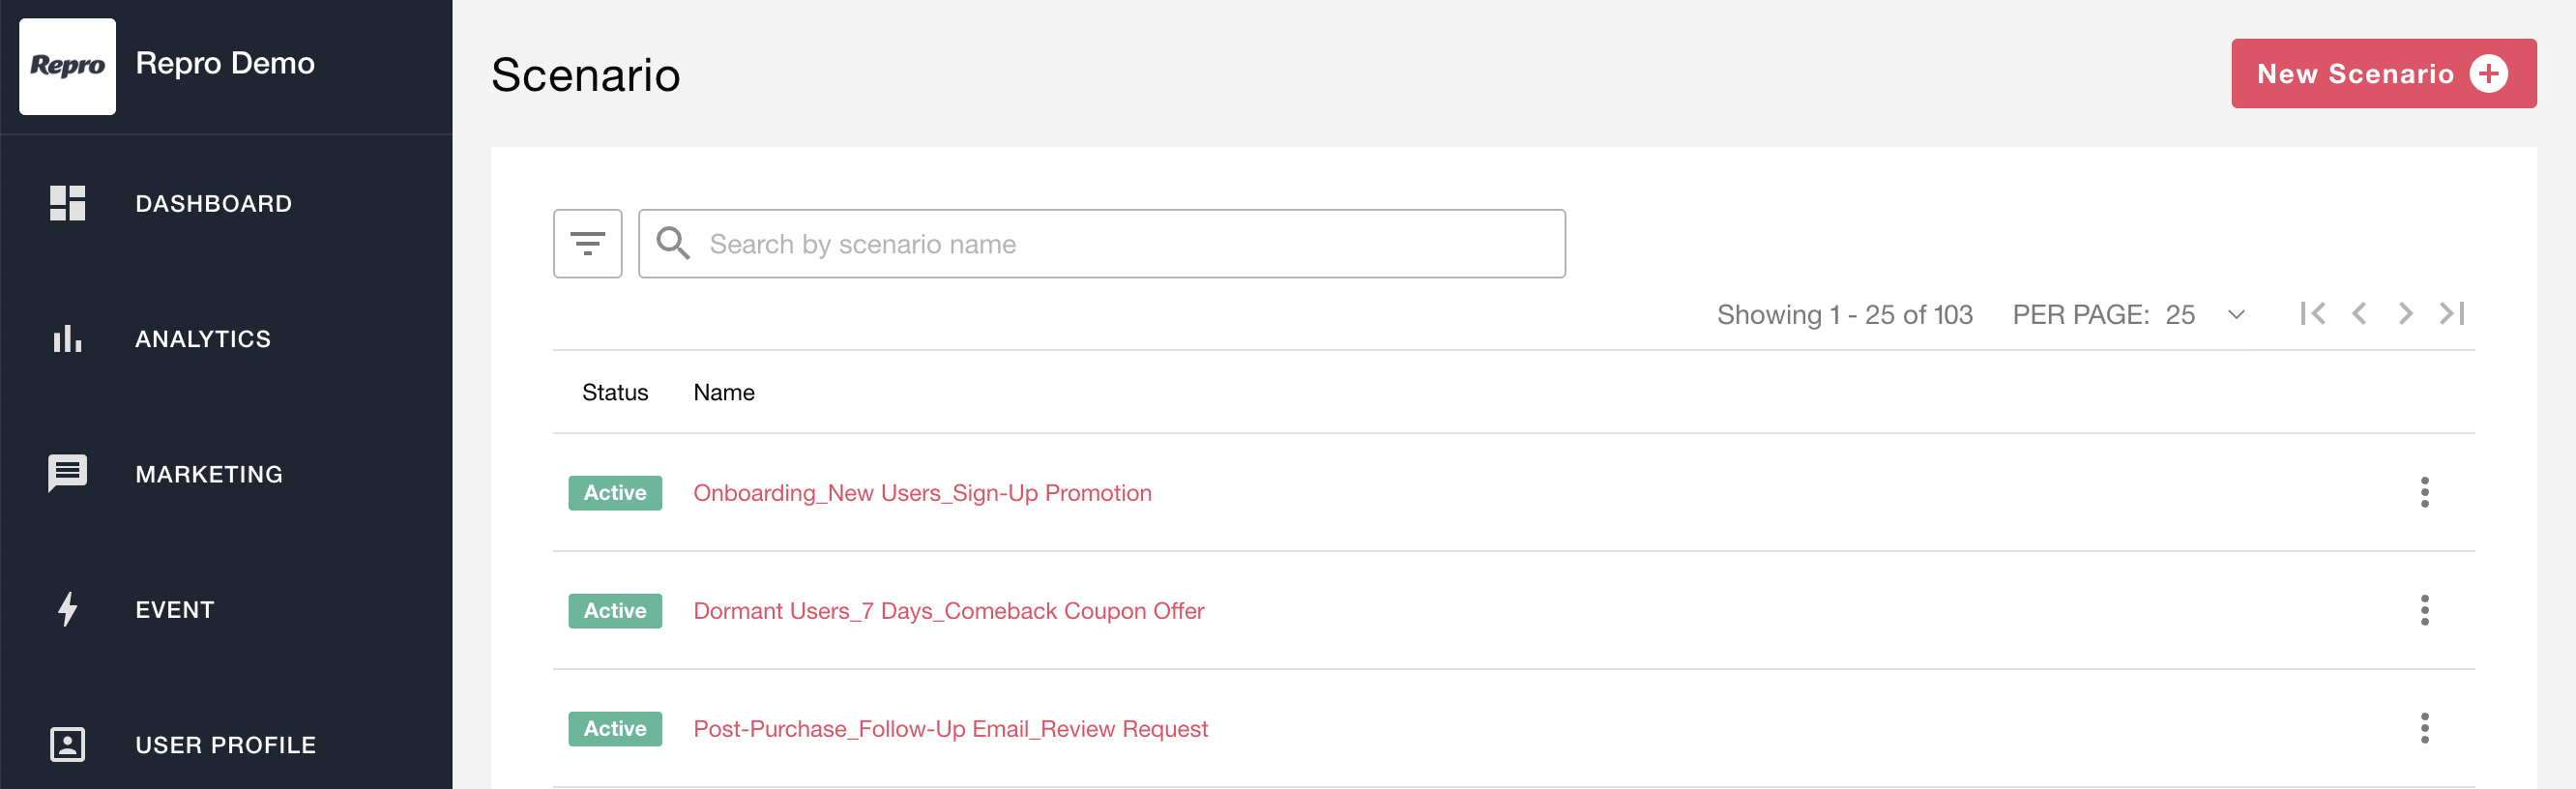Screen dimensions: 2576x789
Task: Open more options for Post-Purchase scenario
Action: point(2424,728)
